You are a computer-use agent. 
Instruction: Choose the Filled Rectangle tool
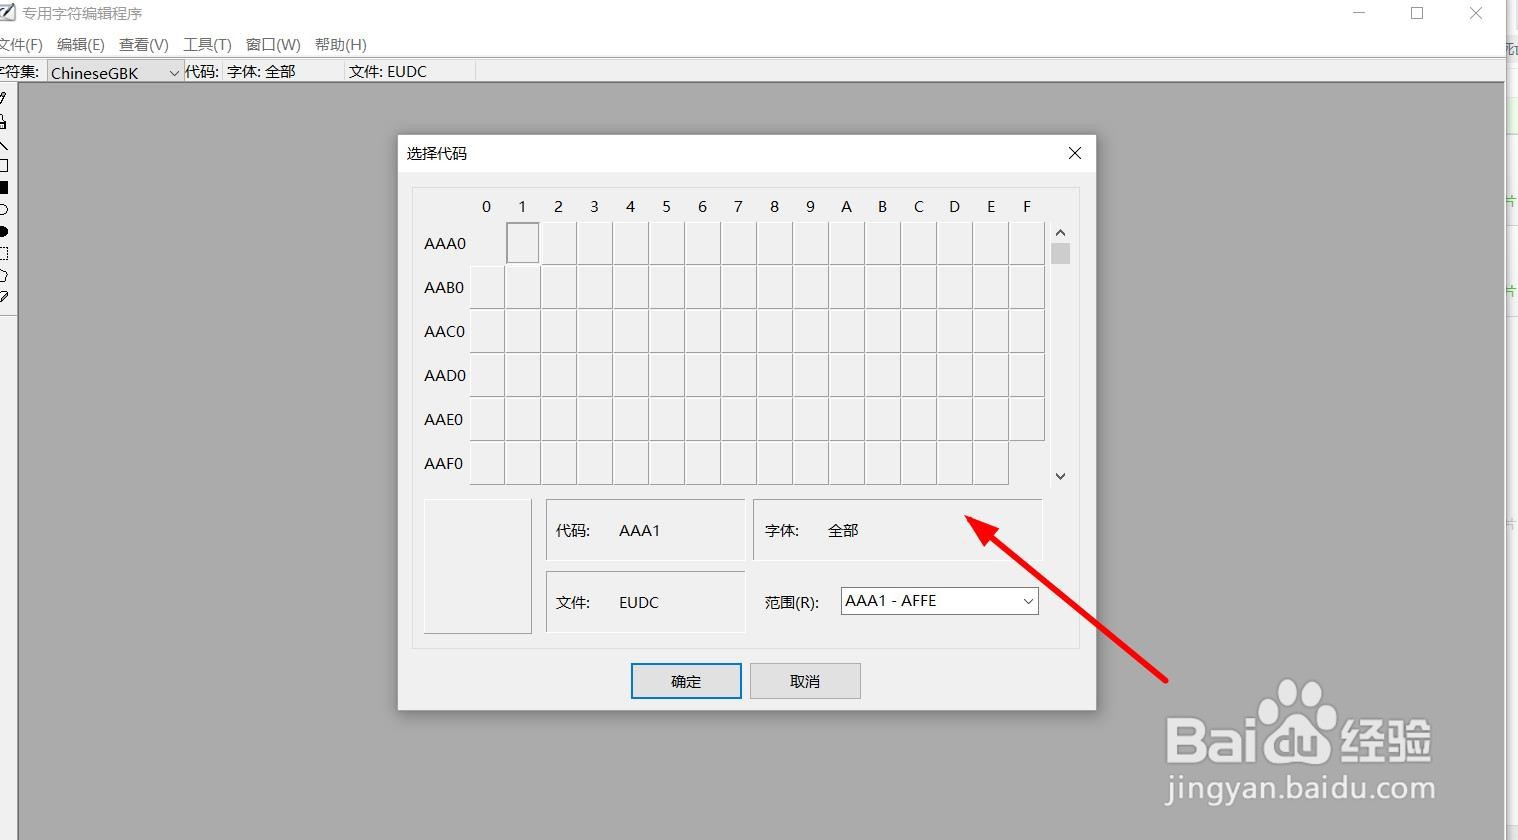5,186
